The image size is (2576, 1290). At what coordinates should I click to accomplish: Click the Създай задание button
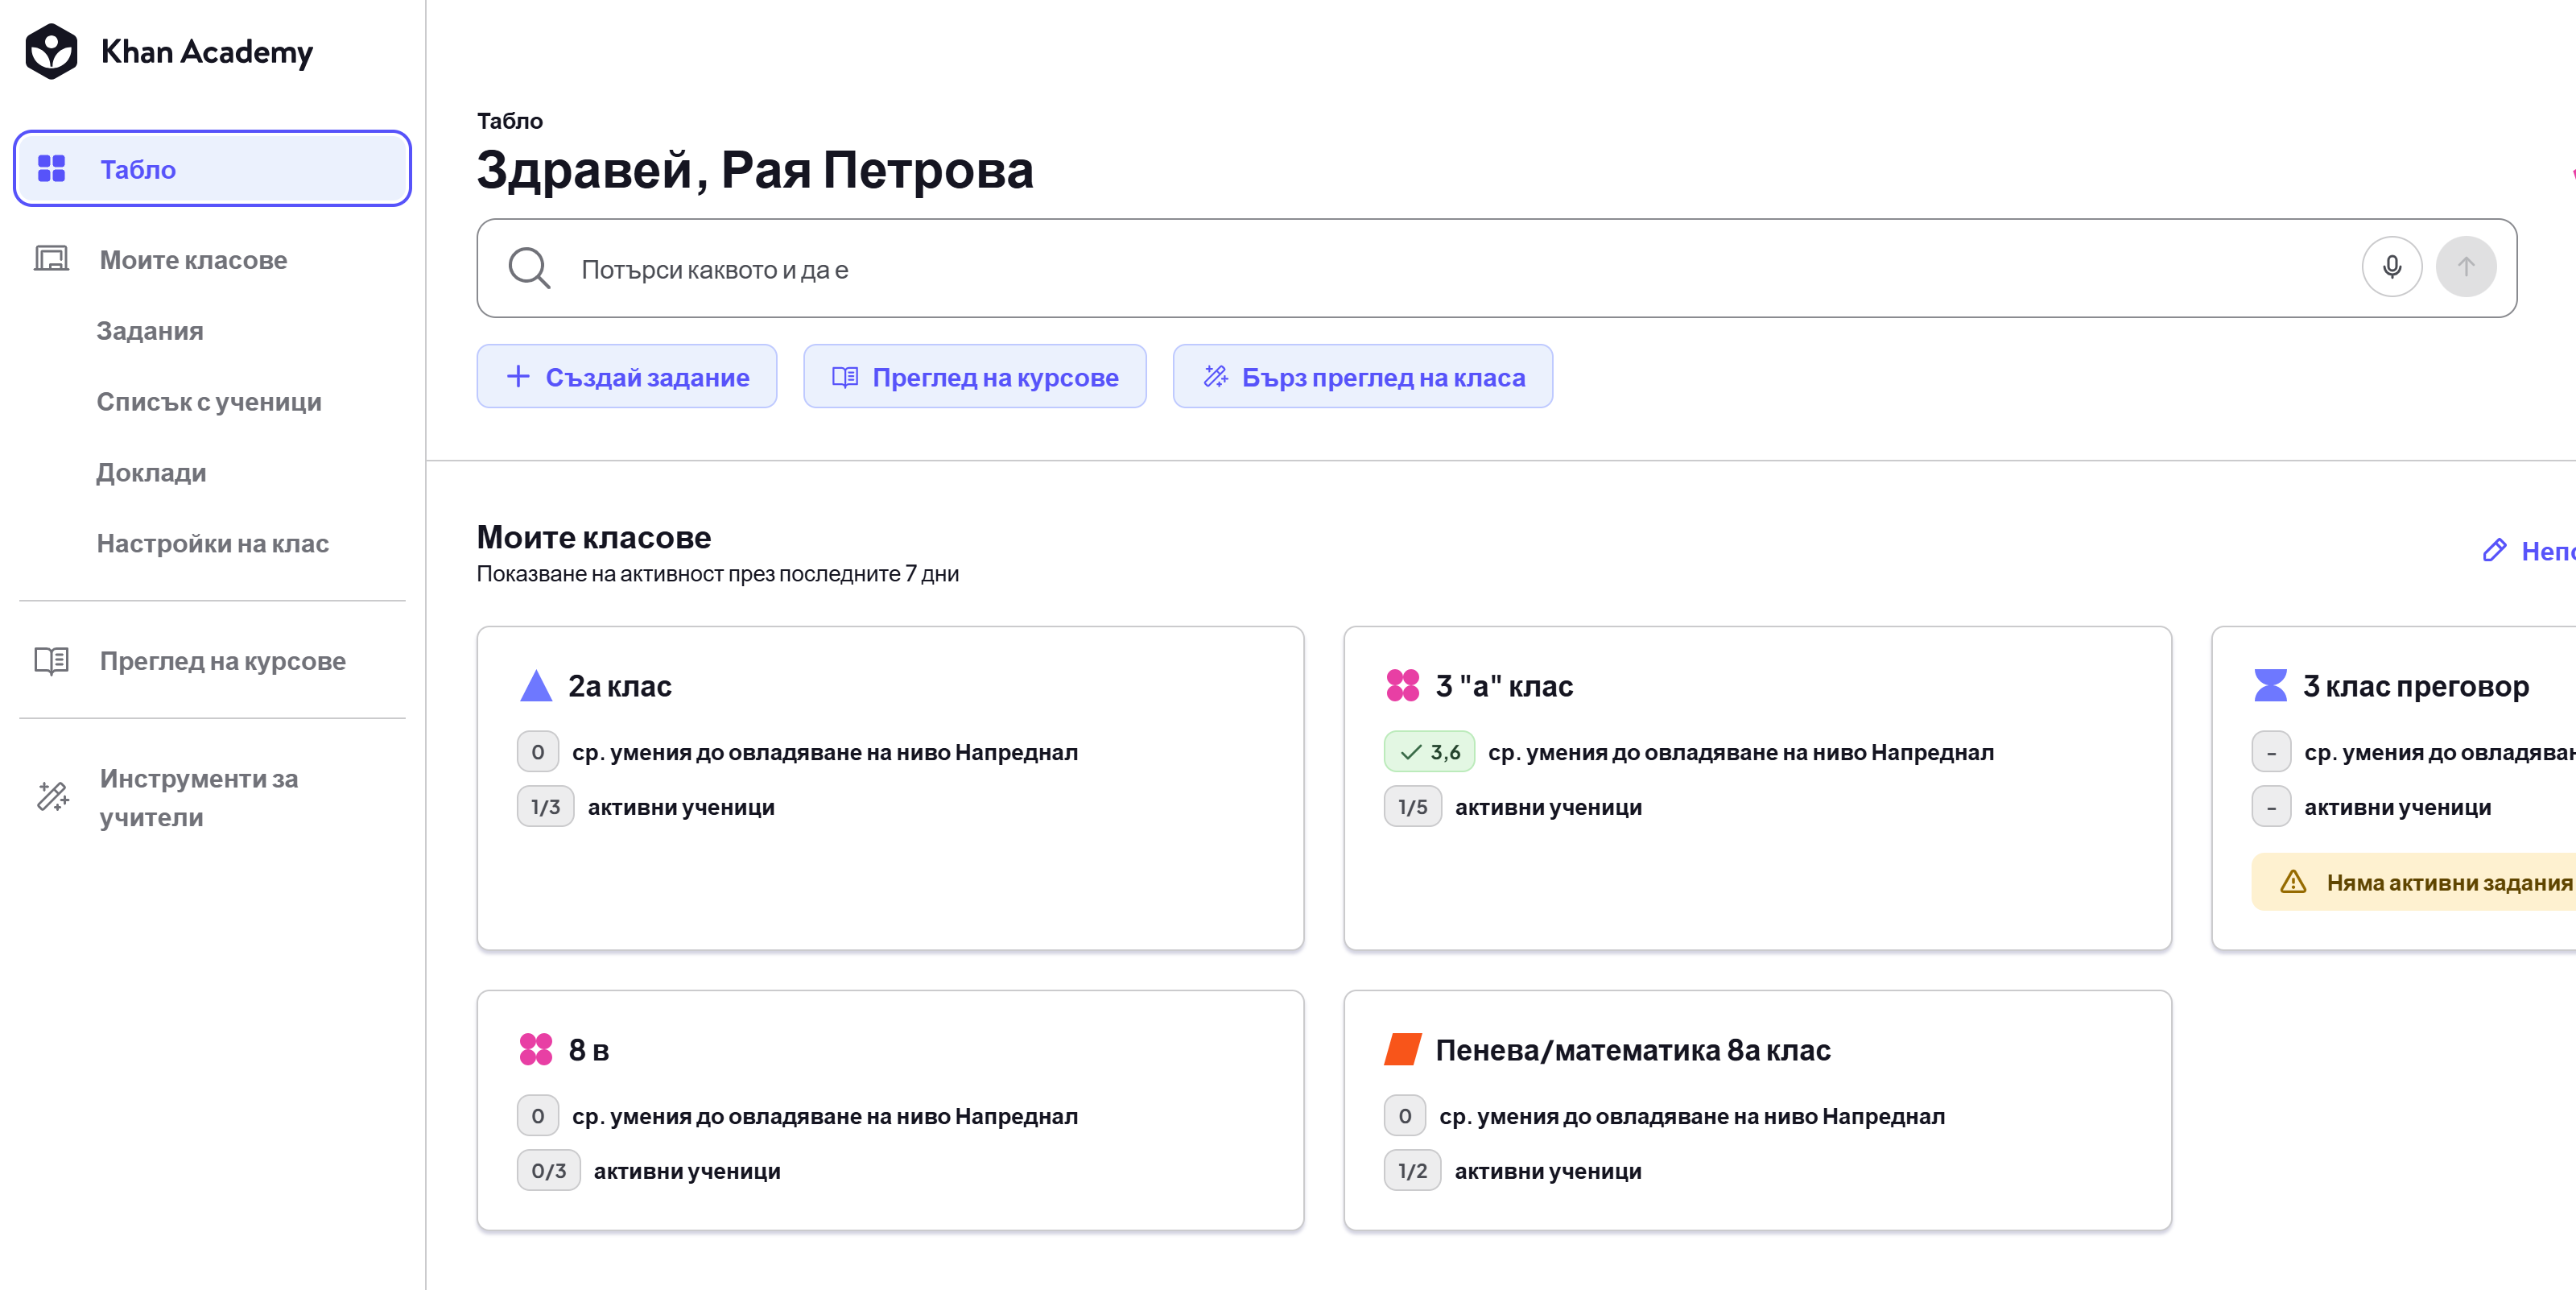coord(626,376)
